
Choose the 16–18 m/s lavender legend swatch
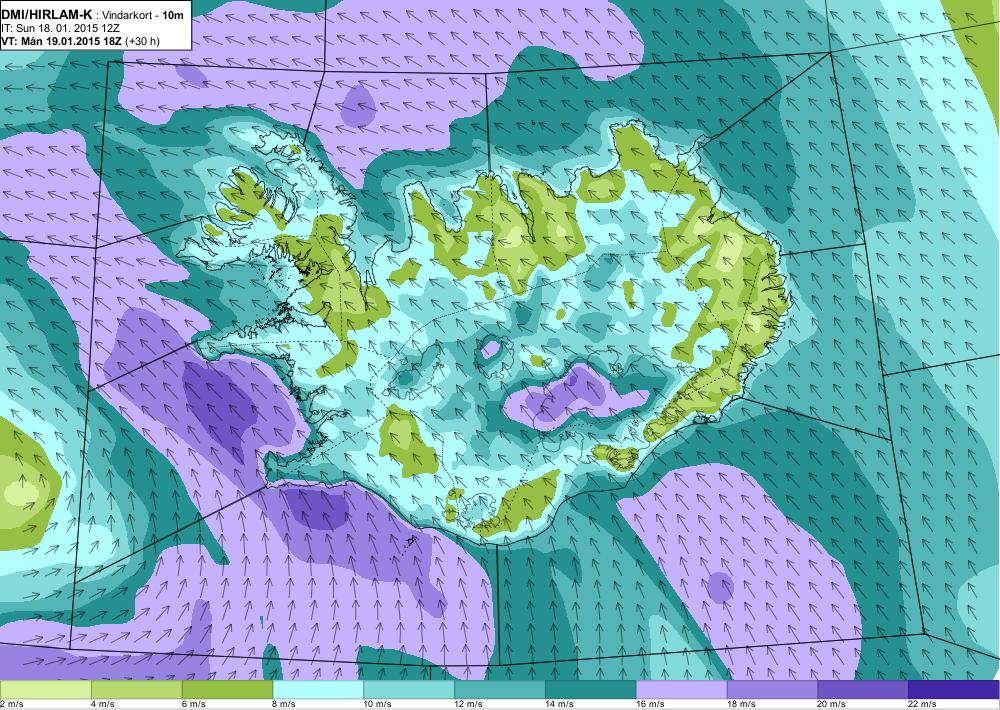tap(682, 690)
